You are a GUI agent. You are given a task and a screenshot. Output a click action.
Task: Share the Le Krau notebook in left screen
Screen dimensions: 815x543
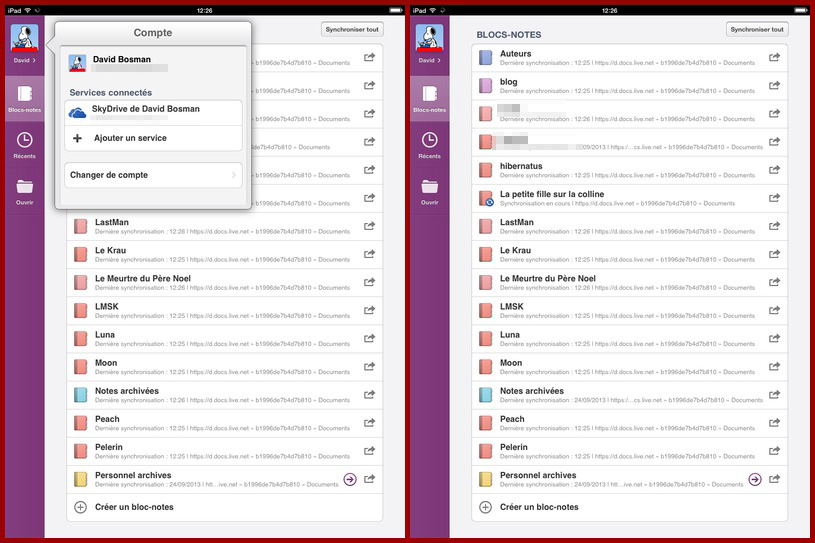(x=370, y=254)
